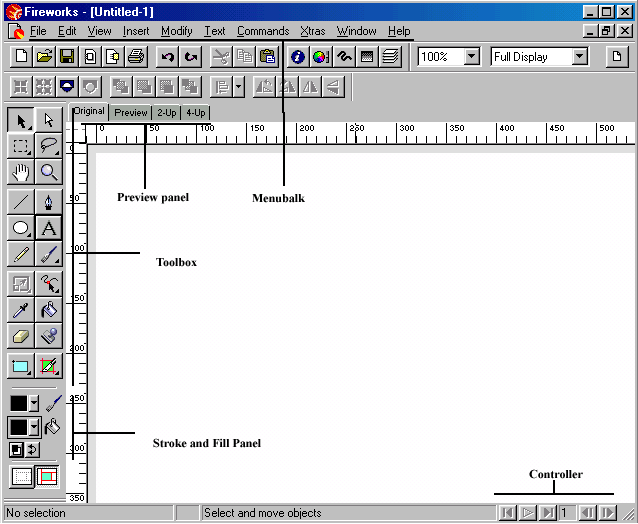Click the Export icon in the toolbar
The image size is (638, 524).
click(x=113, y=57)
